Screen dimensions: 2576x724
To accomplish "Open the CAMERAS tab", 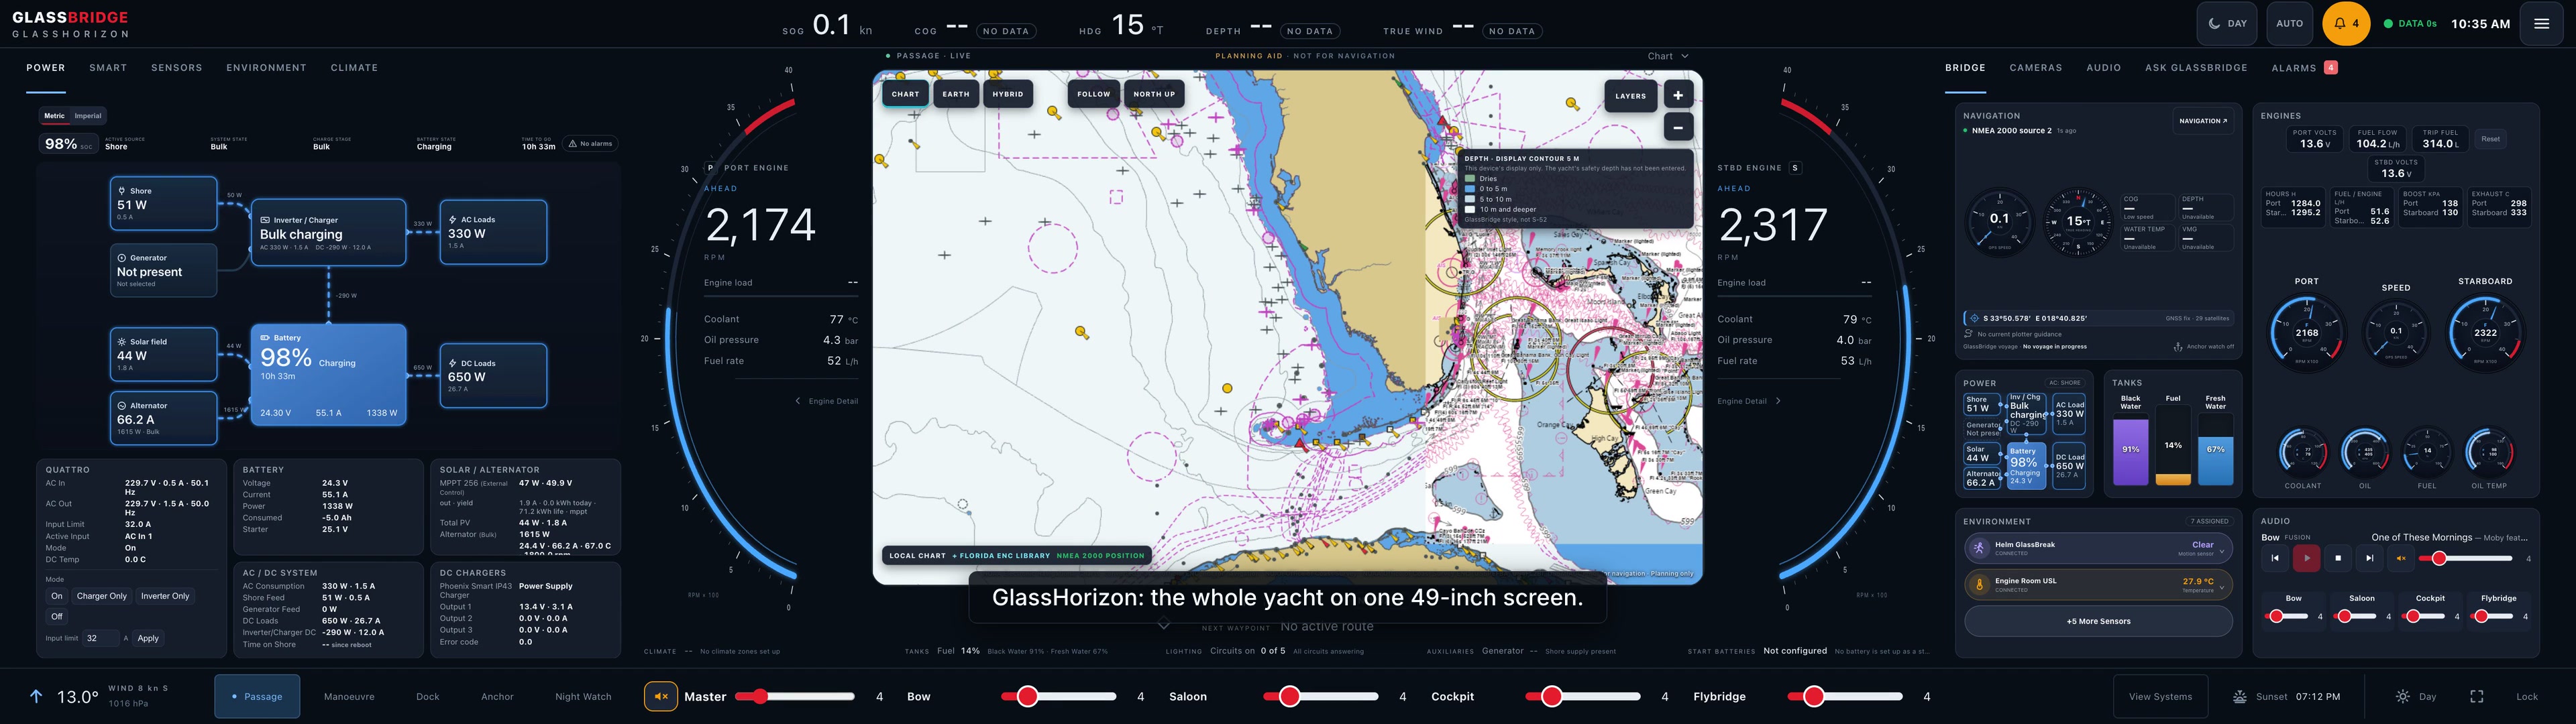I will coord(2035,68).
